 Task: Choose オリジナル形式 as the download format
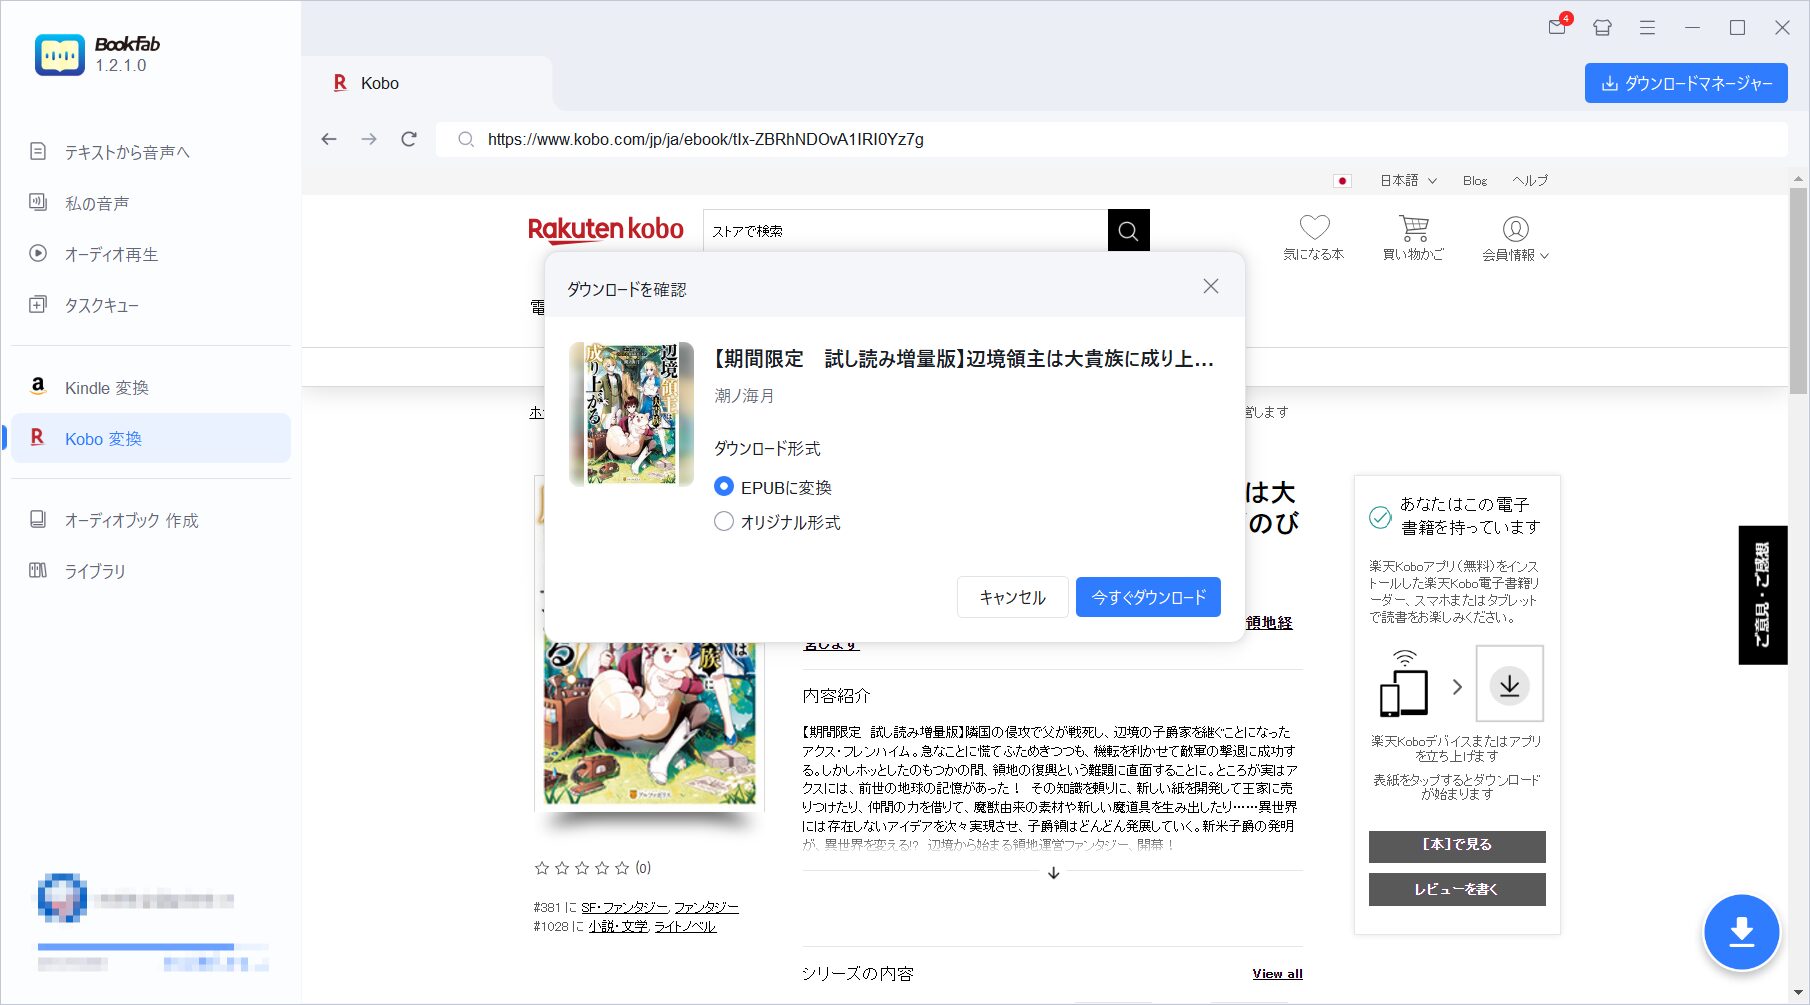[x=724, y=521]
